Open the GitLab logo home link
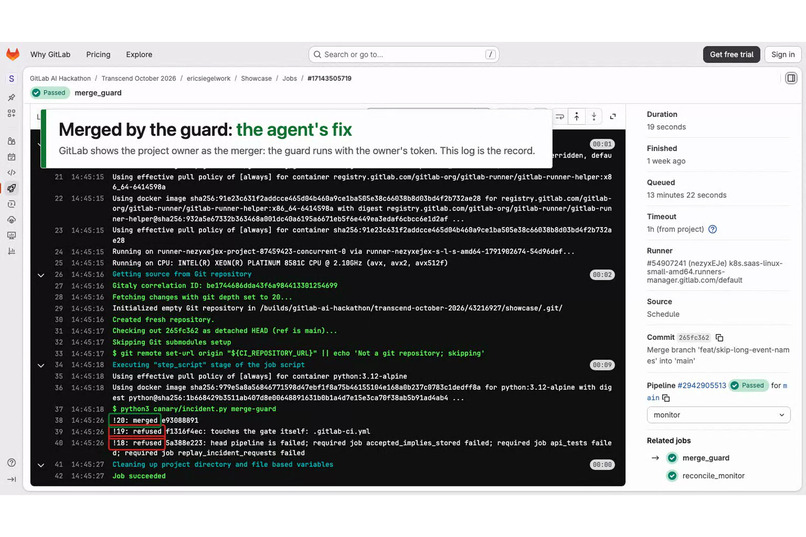The height and width of the screenshot is (537, 806). pos(12,54)
